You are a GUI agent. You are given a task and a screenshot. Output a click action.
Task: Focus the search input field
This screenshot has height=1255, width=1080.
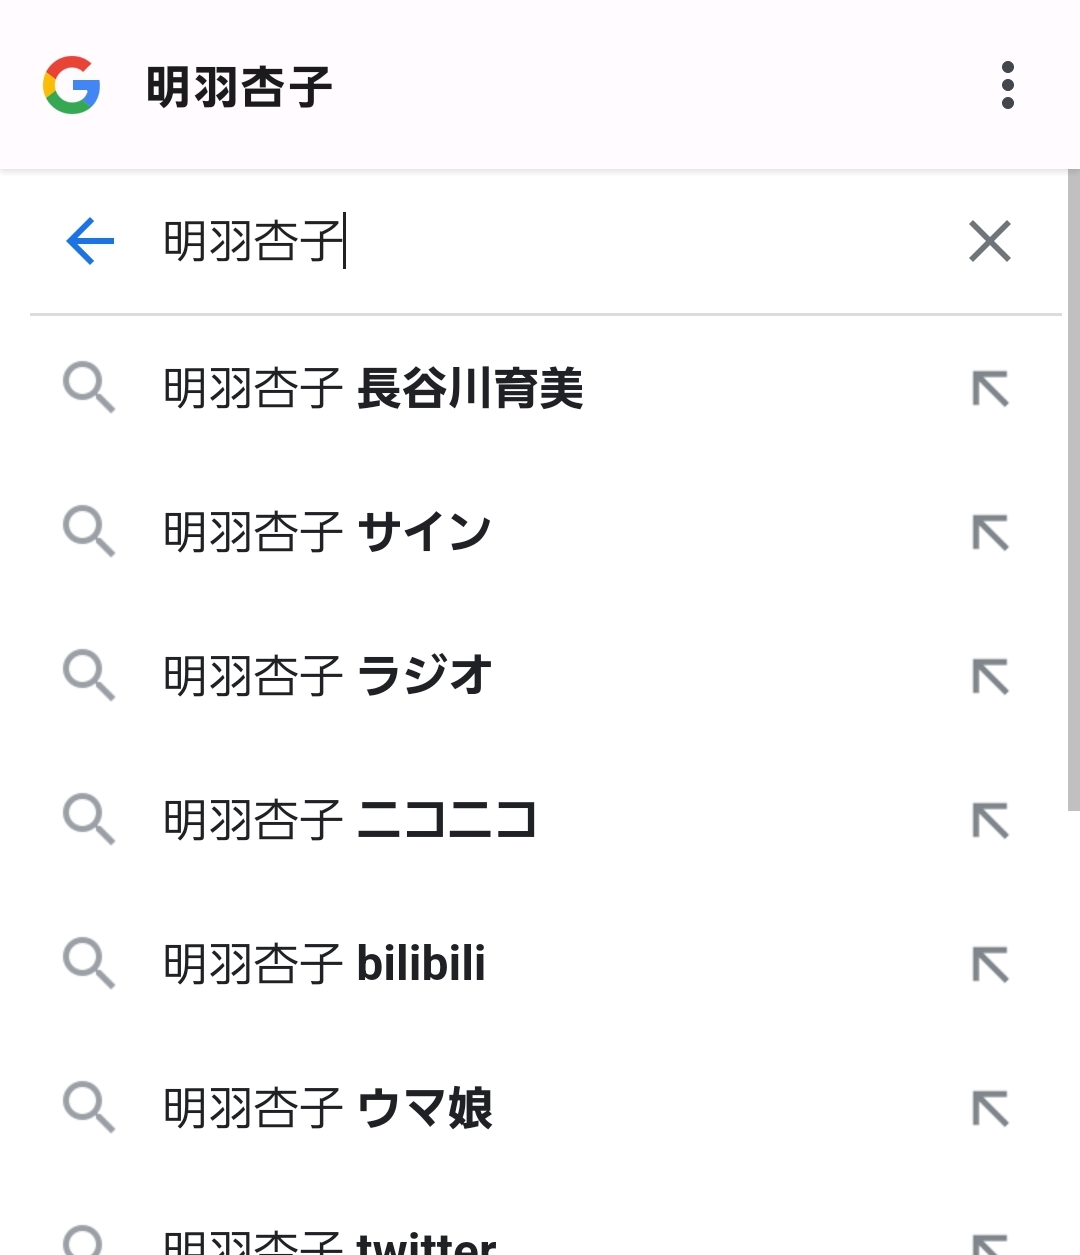(x=545, y=241)
